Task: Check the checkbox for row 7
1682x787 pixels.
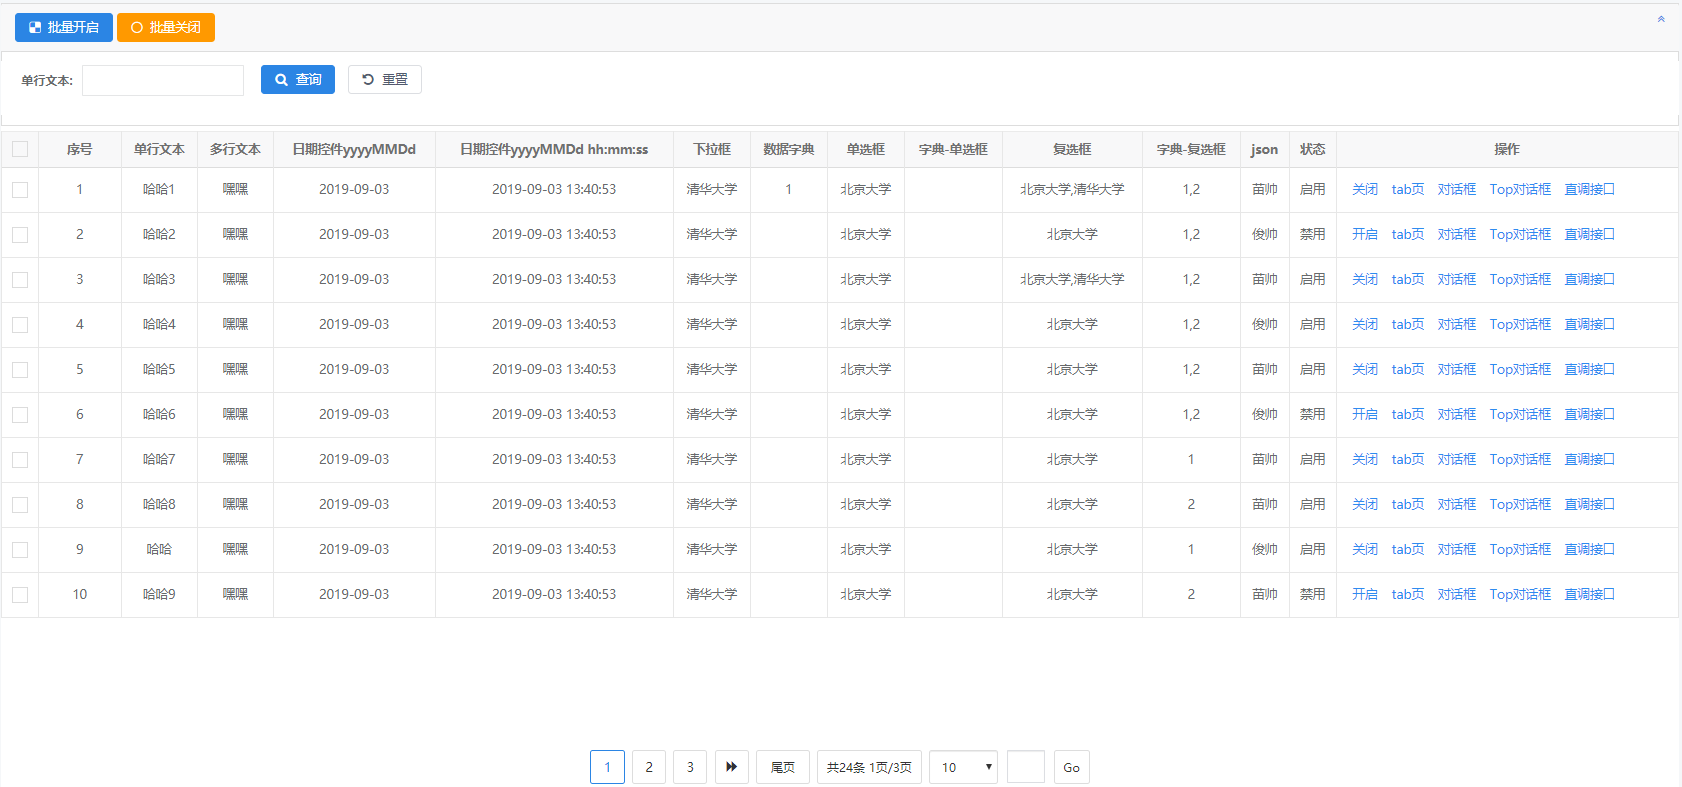Action: tap(20, 459)
